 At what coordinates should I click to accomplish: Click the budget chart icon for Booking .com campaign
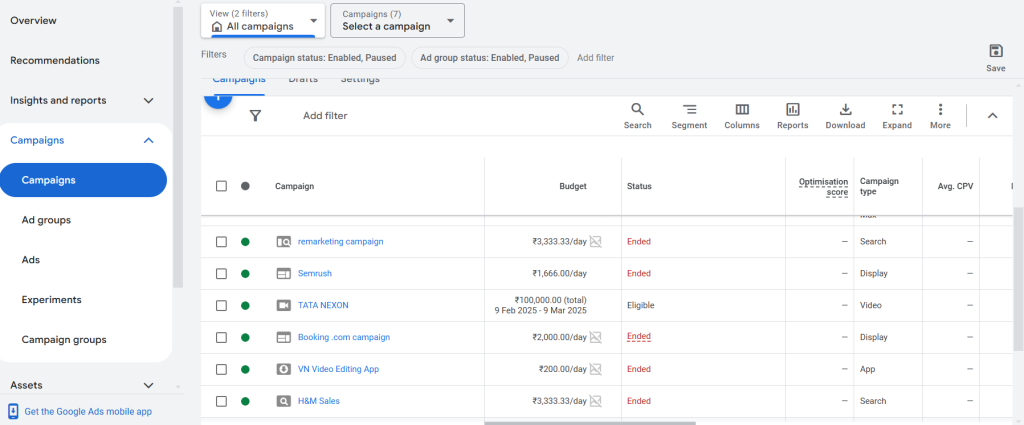point(595,338)
